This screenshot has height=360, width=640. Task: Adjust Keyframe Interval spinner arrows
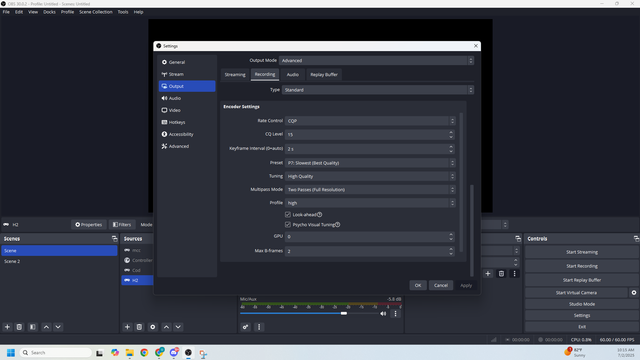(451, 149)
